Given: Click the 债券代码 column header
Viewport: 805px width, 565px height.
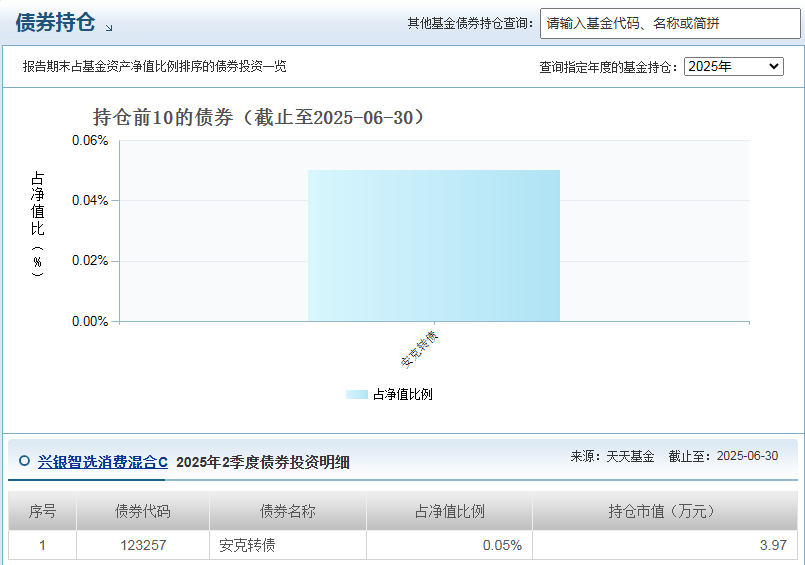Looking at the screenshot, I should [143, 511].
